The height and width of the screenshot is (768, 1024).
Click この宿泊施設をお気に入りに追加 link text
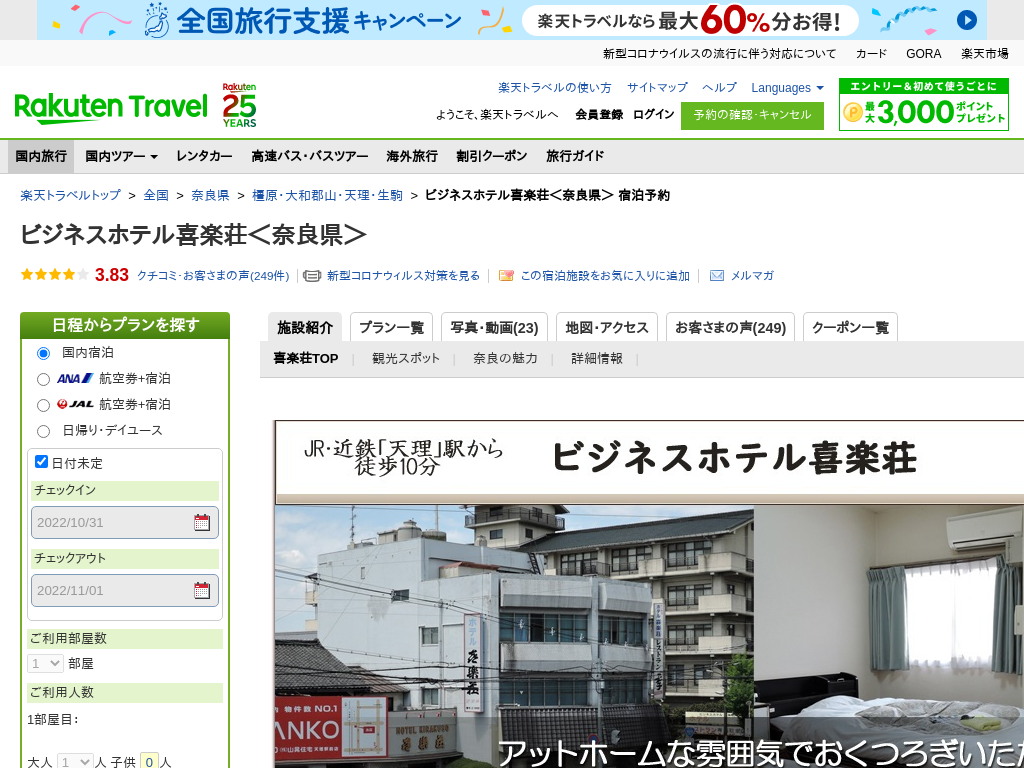605,276
